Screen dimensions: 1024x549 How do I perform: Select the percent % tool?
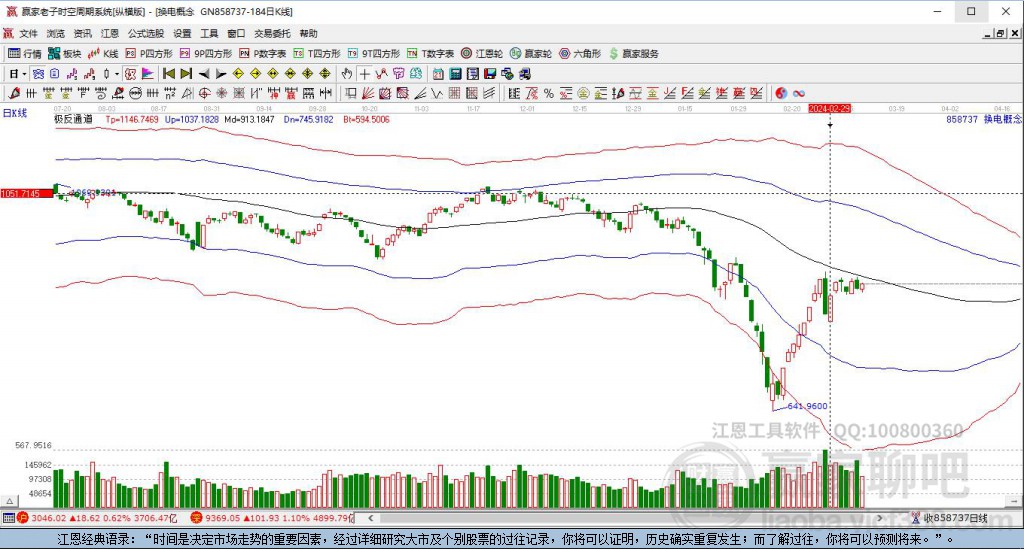[x=549, y=93]
